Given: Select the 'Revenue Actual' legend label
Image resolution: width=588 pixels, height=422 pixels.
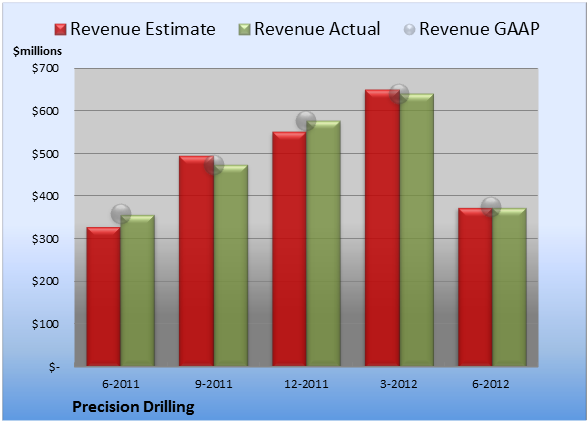Looking at the screenshot, I should click(317, 29).
